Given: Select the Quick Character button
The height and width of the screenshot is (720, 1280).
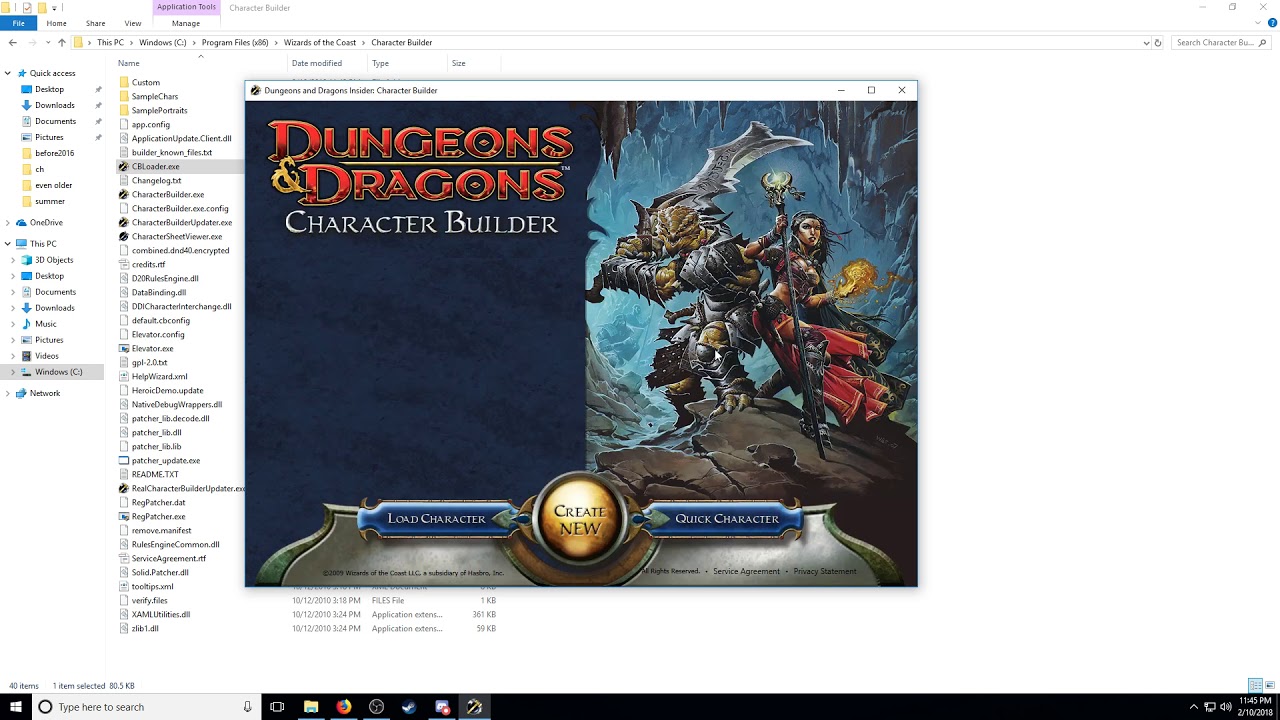Looking at the screenshot, I should (726, 519).
